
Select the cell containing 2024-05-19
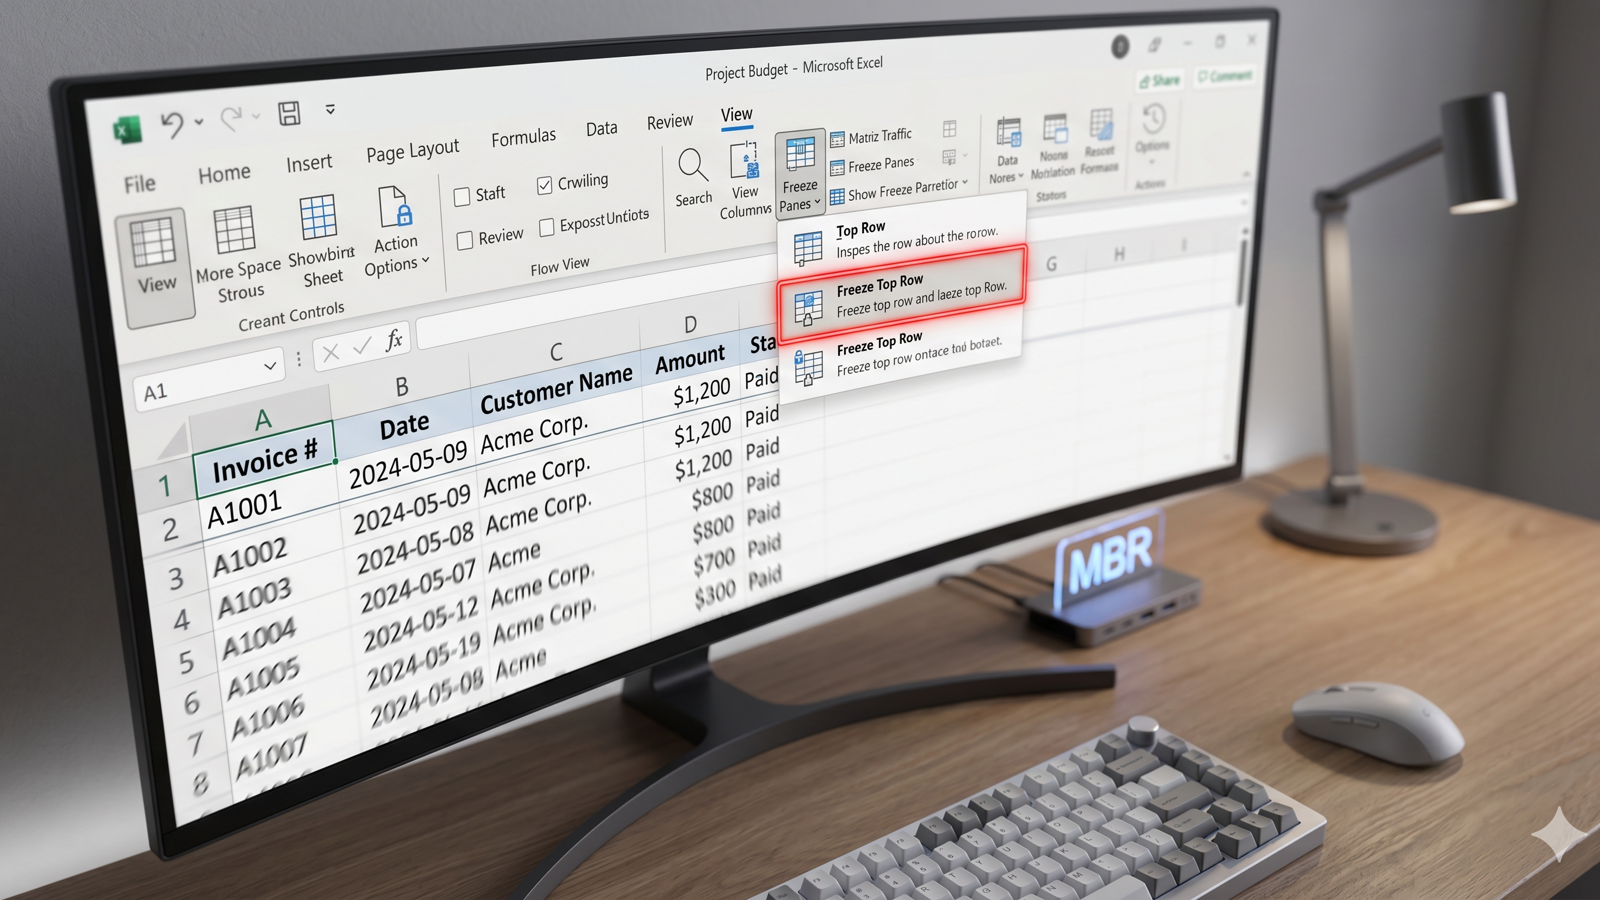tap(423, 662)
